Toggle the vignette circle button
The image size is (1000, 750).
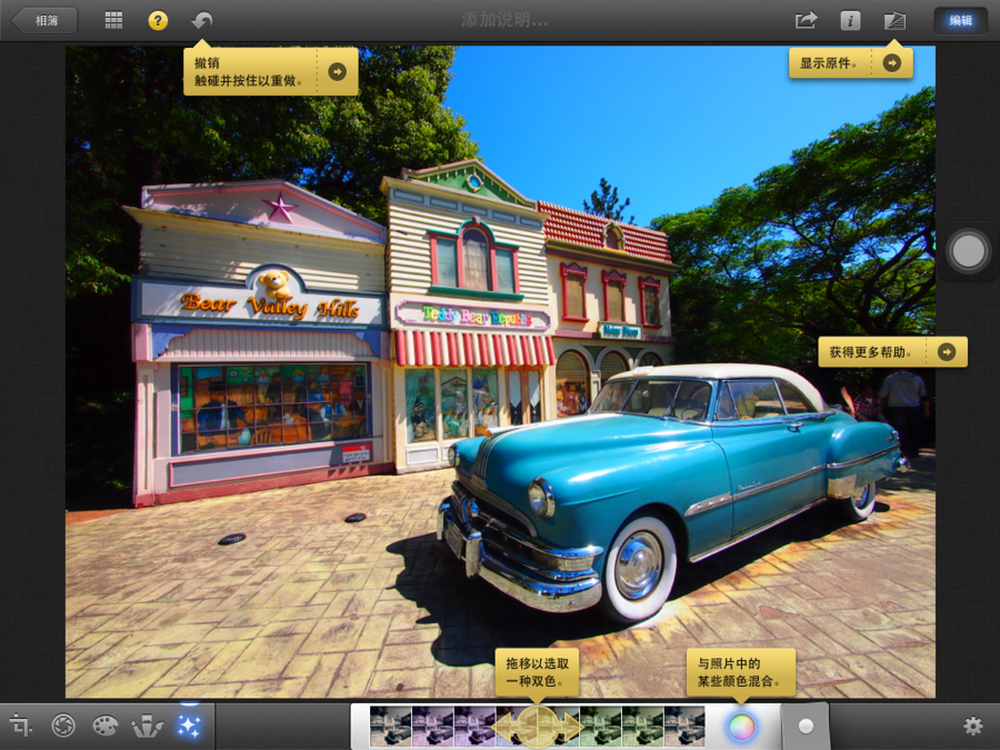click(x=805, y=726)
